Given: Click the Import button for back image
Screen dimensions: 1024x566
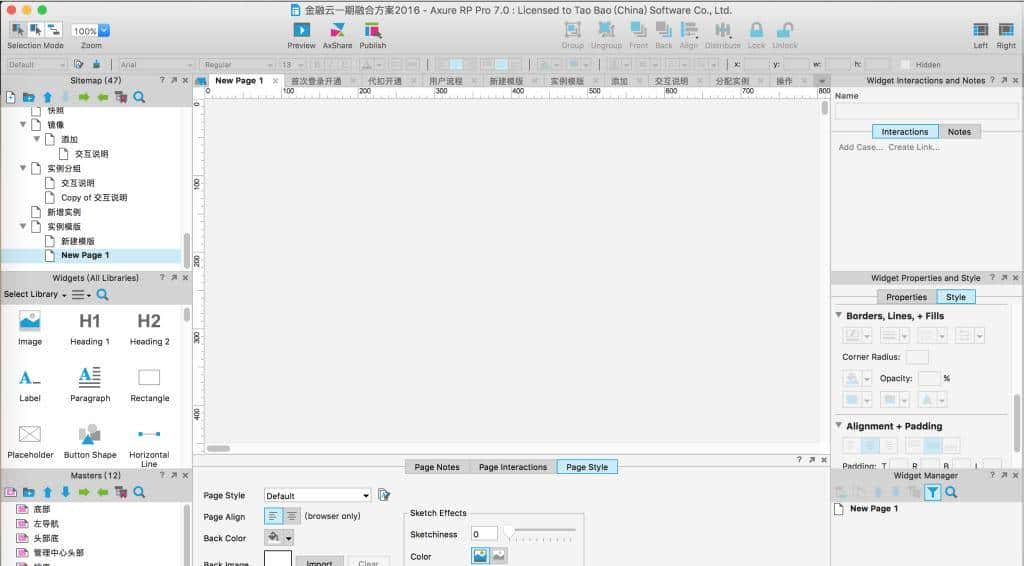Looking at the screenshot, I should pyautogui.click(x=319, y=563).
